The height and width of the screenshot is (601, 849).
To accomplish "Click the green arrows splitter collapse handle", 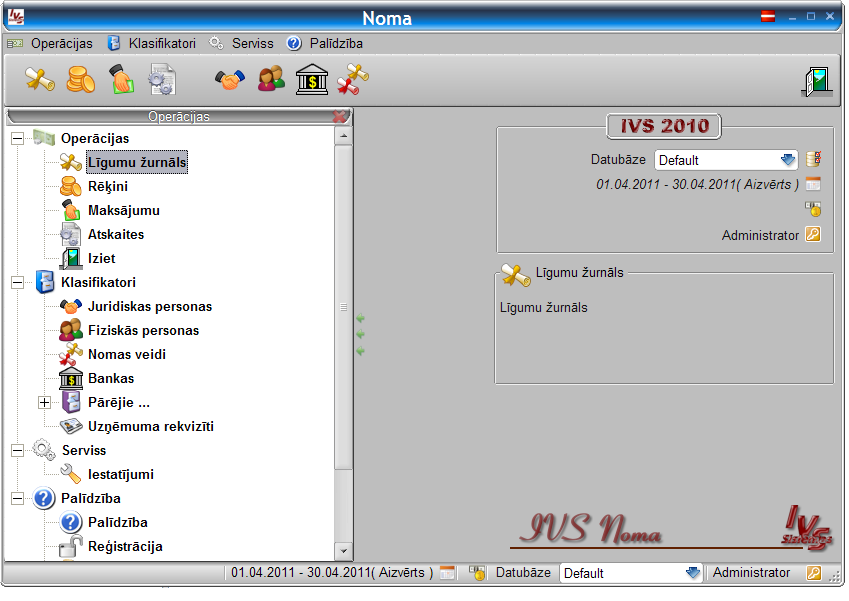I will (x=361, y=335).
